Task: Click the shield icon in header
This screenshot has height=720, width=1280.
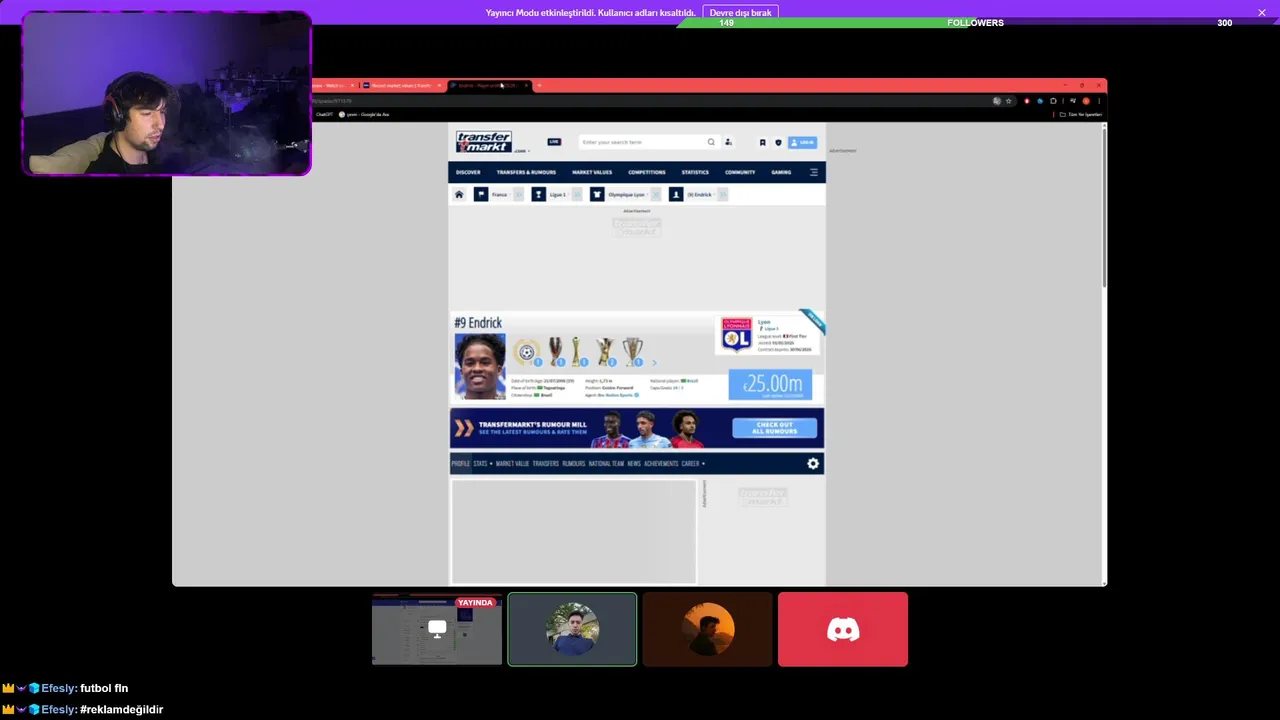Action: 778,142
